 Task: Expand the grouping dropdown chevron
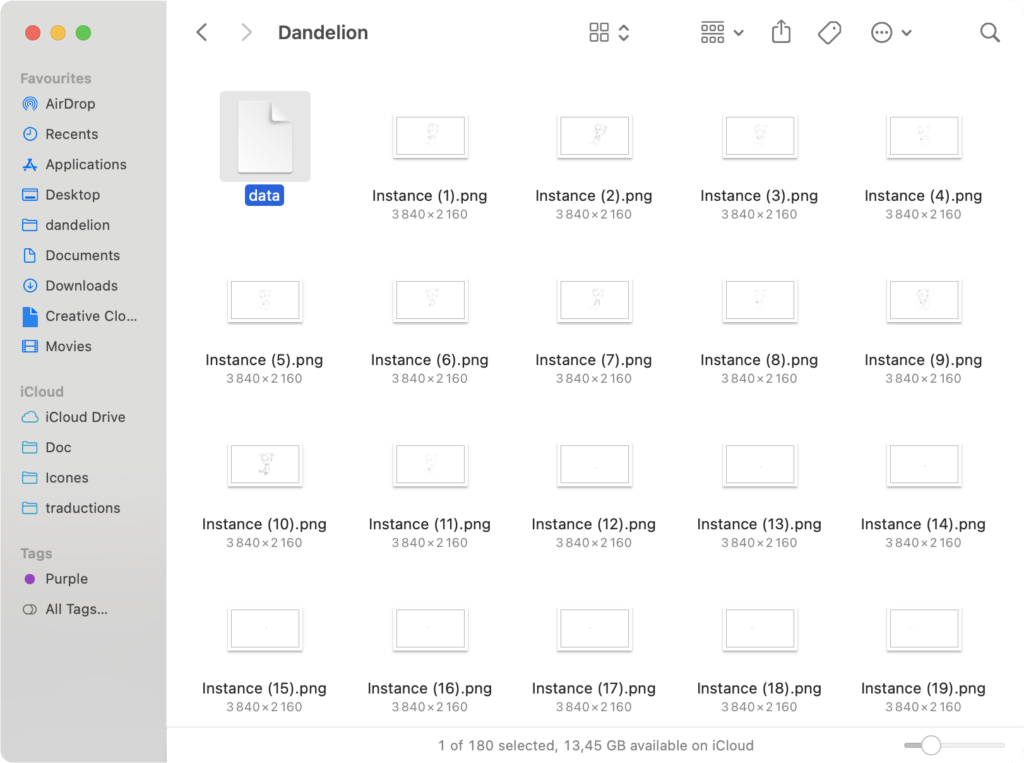coord(739,33)
